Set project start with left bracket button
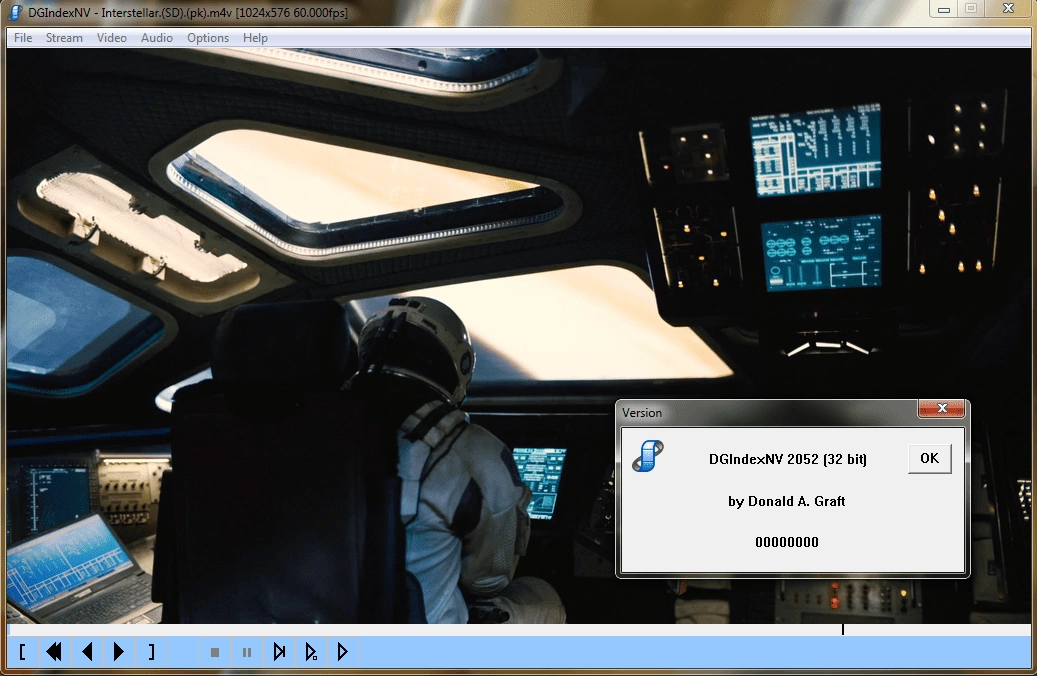Screen dimensions: 1037x676 (22, 652)
